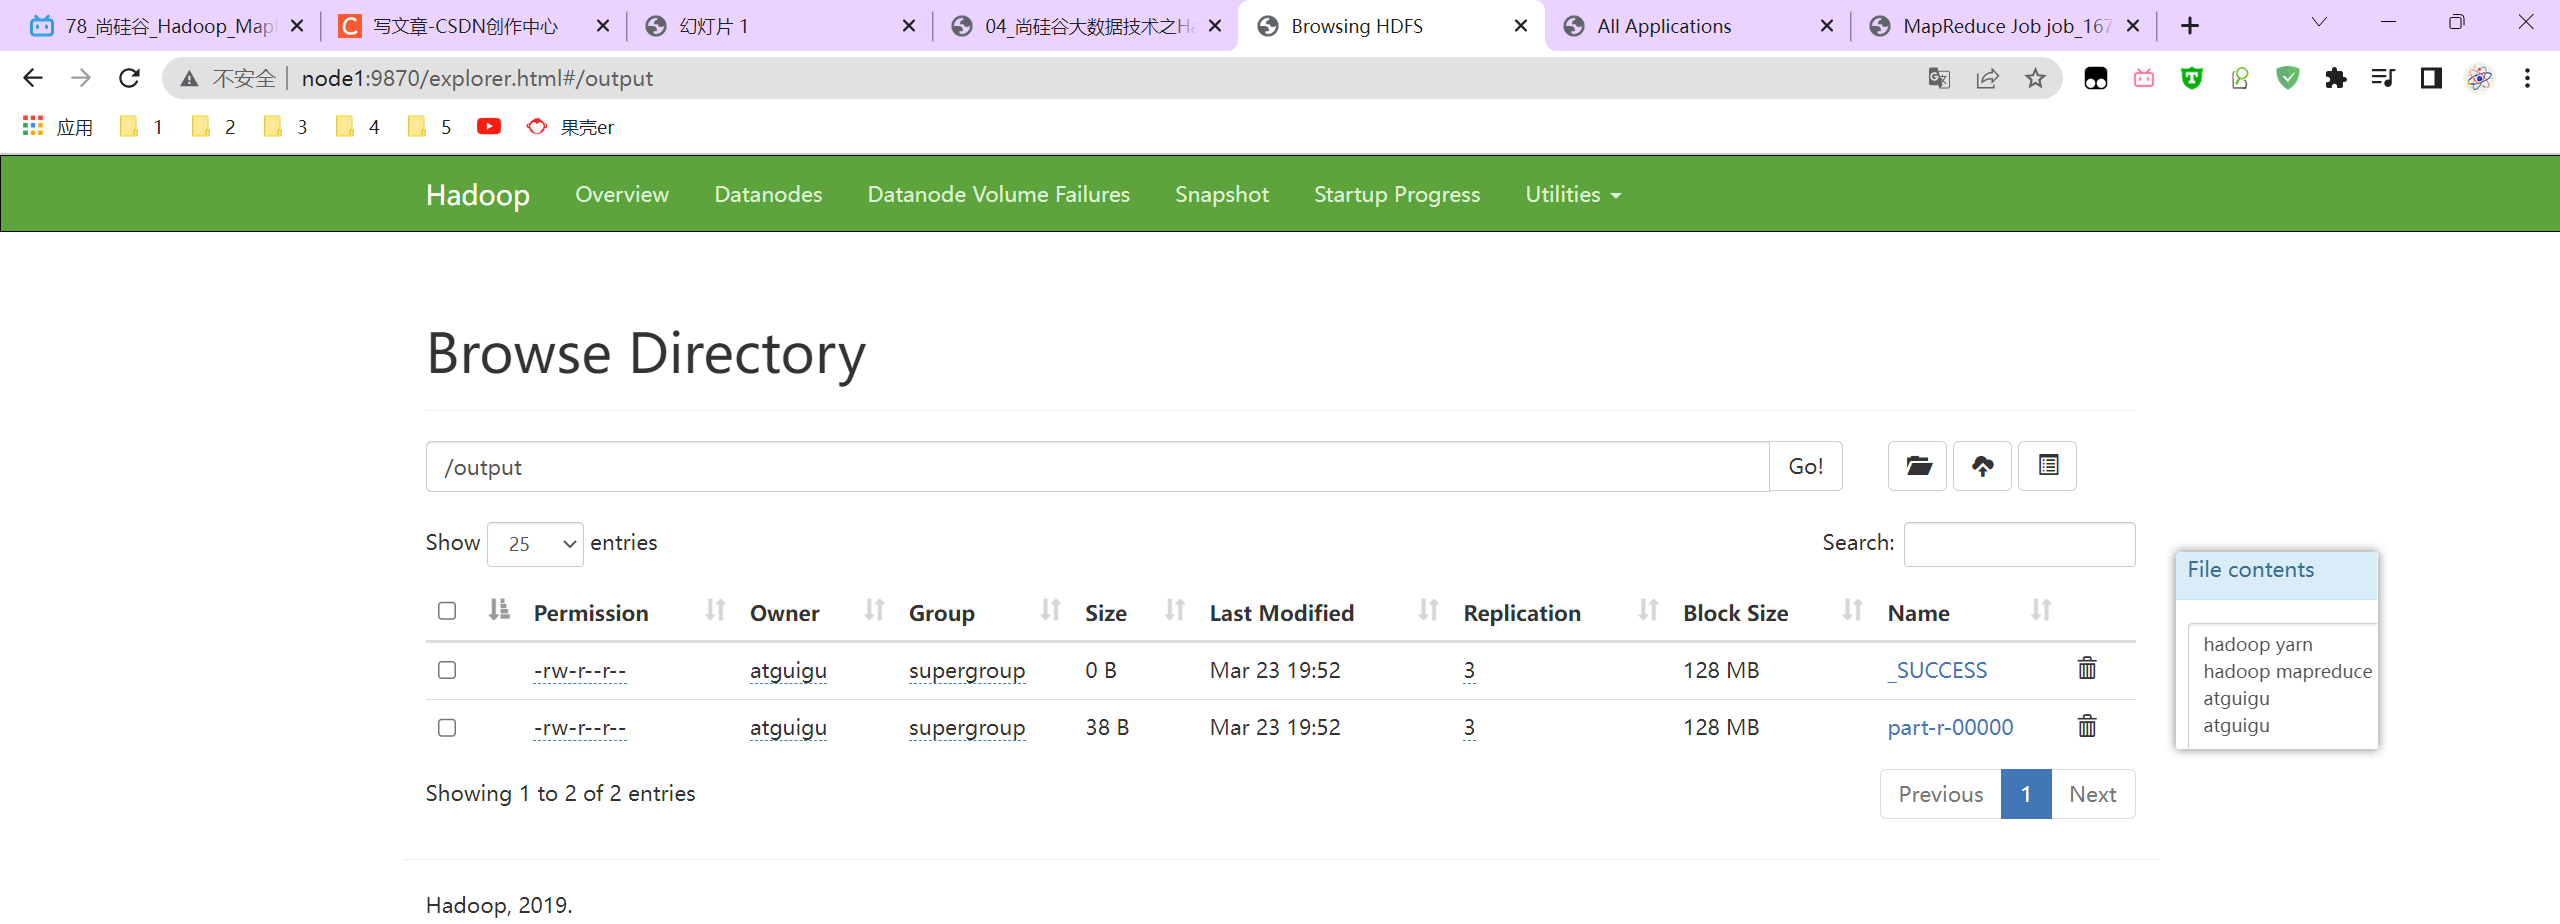Open the create directory folder icon
Image resolution: width=2560 pixels, height=924 pixels.
[x=1917, y=466]
